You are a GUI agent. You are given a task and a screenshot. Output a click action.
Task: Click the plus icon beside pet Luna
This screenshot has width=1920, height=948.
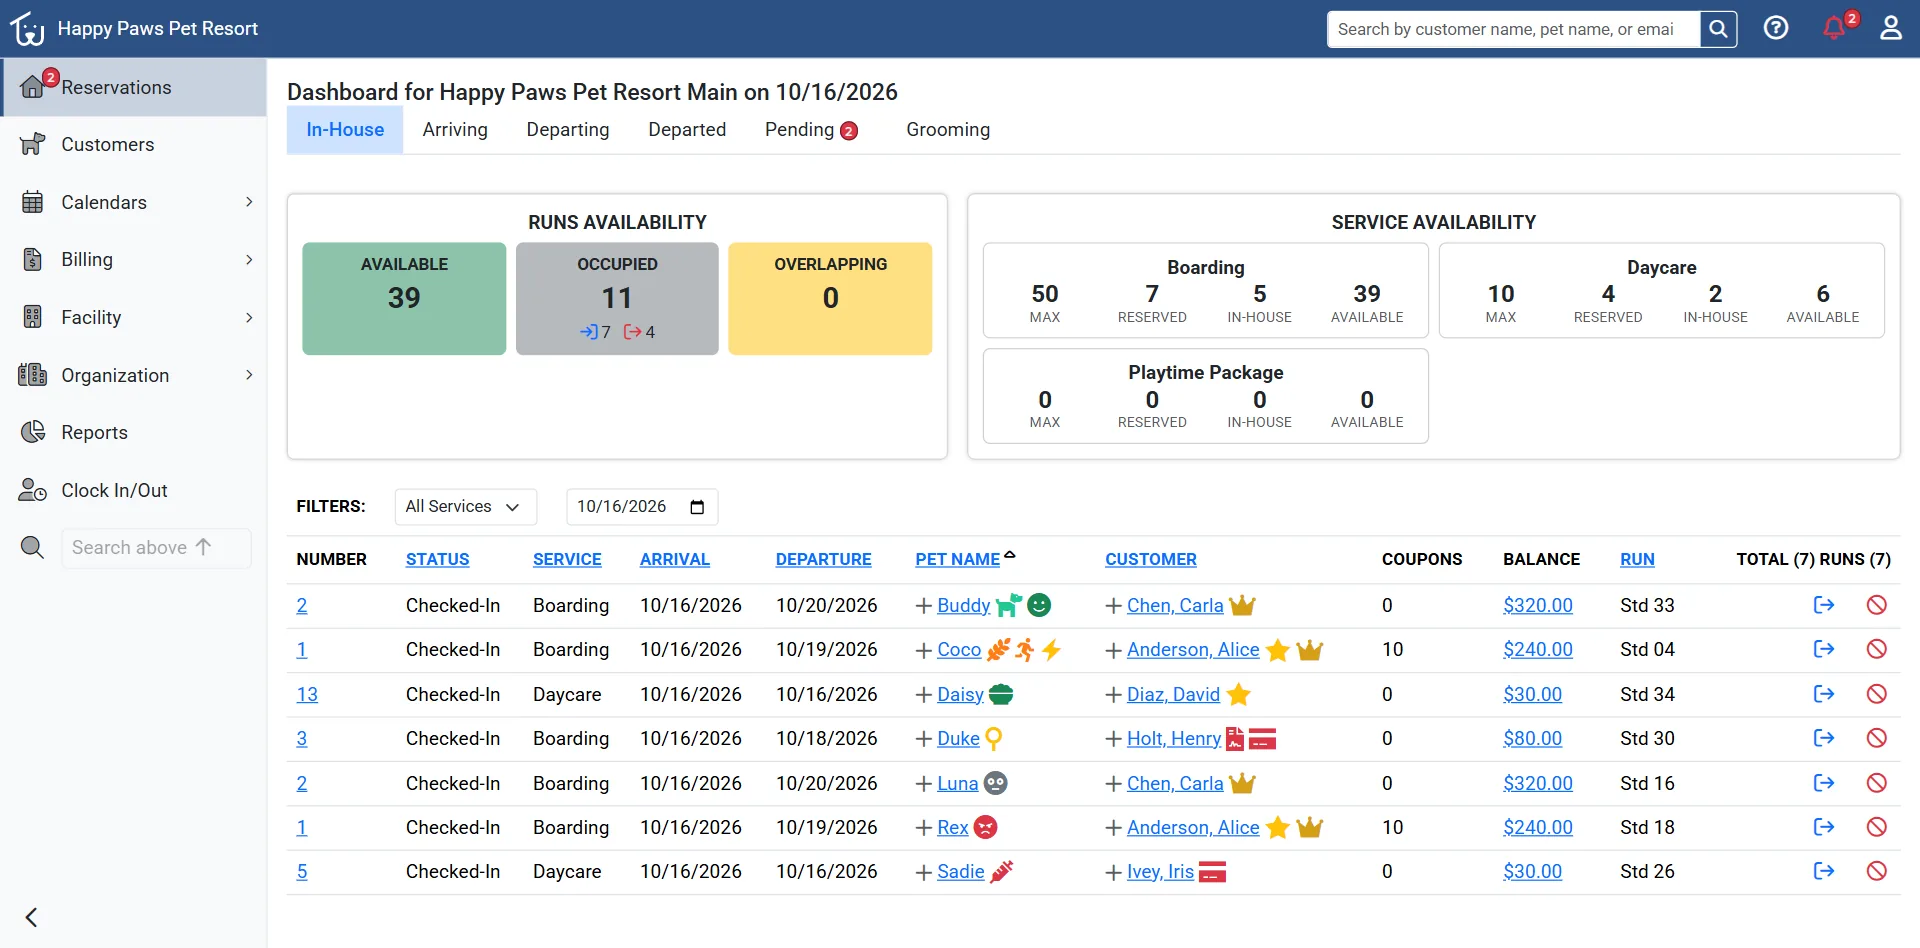[x=924, y=784]
